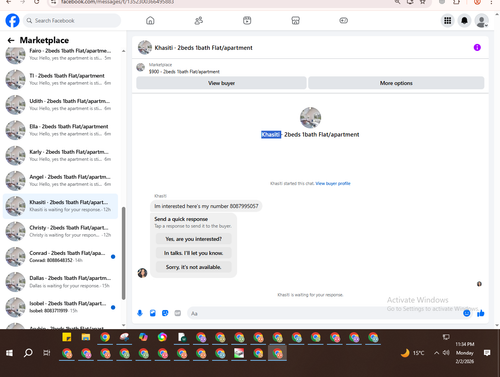The image size is (500, 377).
Task: Click Khasiti's message with the phone number
Action: 206,206
